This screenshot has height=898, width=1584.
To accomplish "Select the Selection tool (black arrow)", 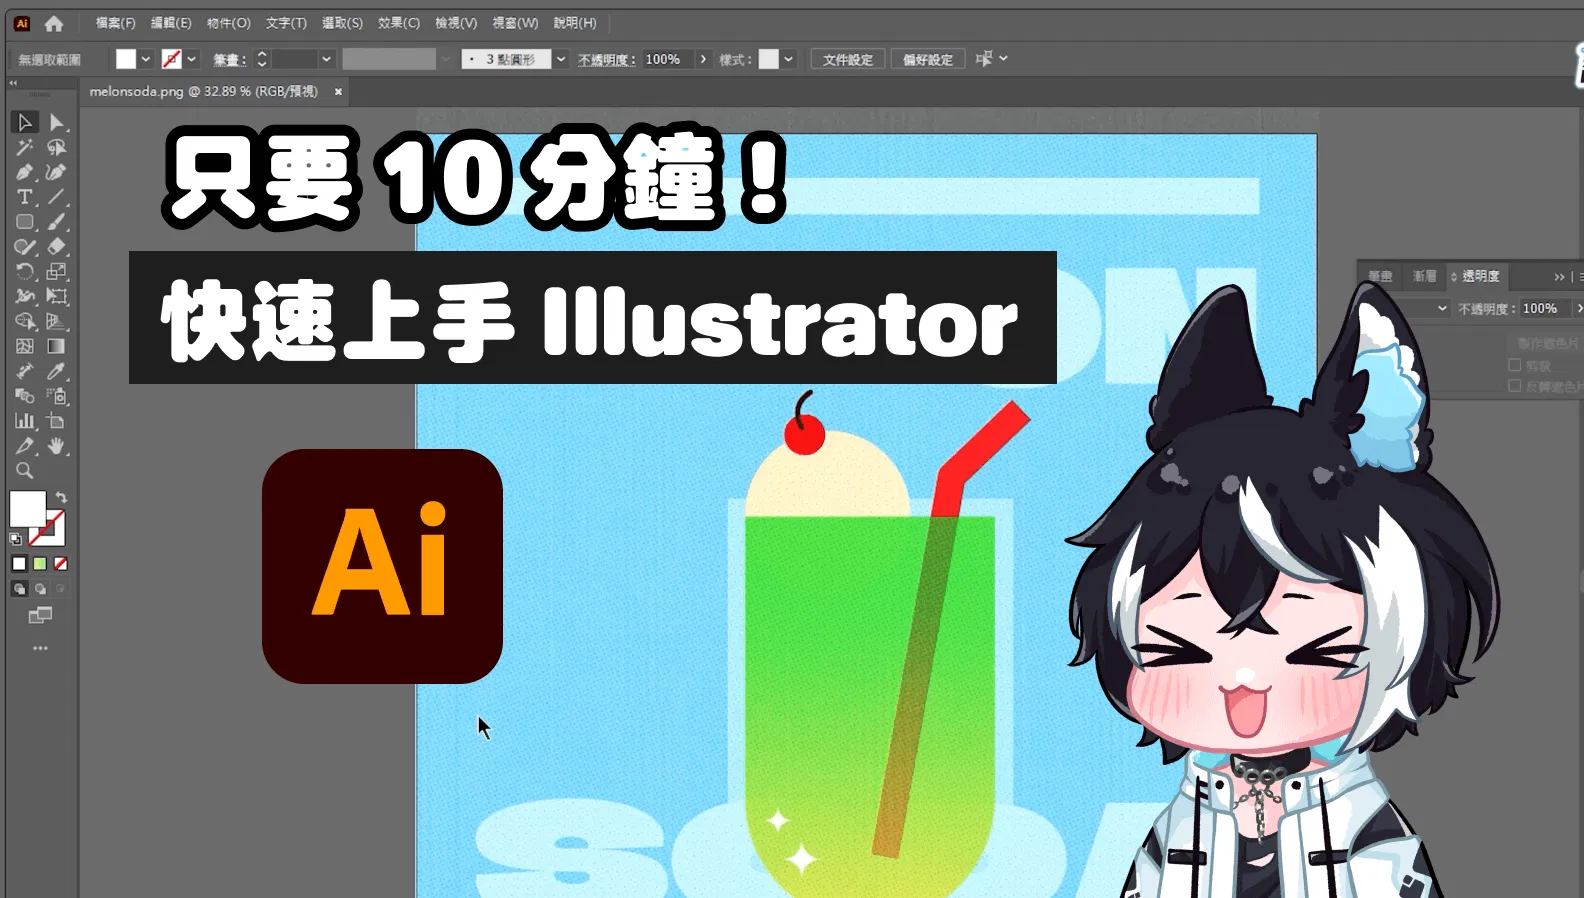I will pos(25,122).
